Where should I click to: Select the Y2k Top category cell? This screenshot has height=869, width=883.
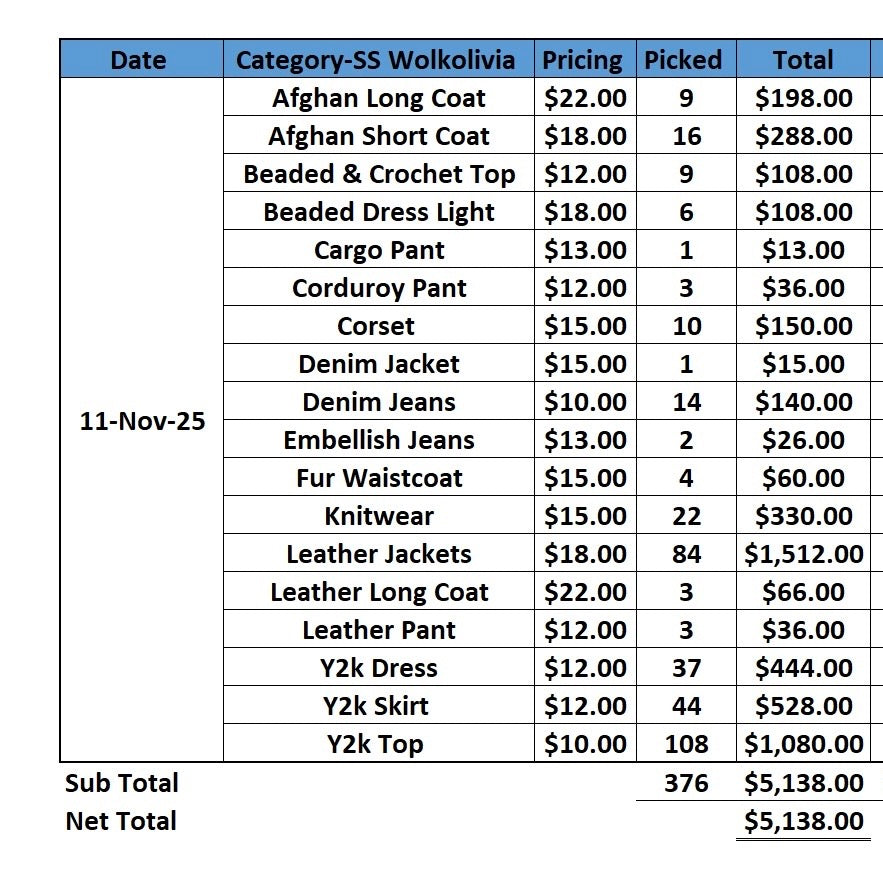376,744
